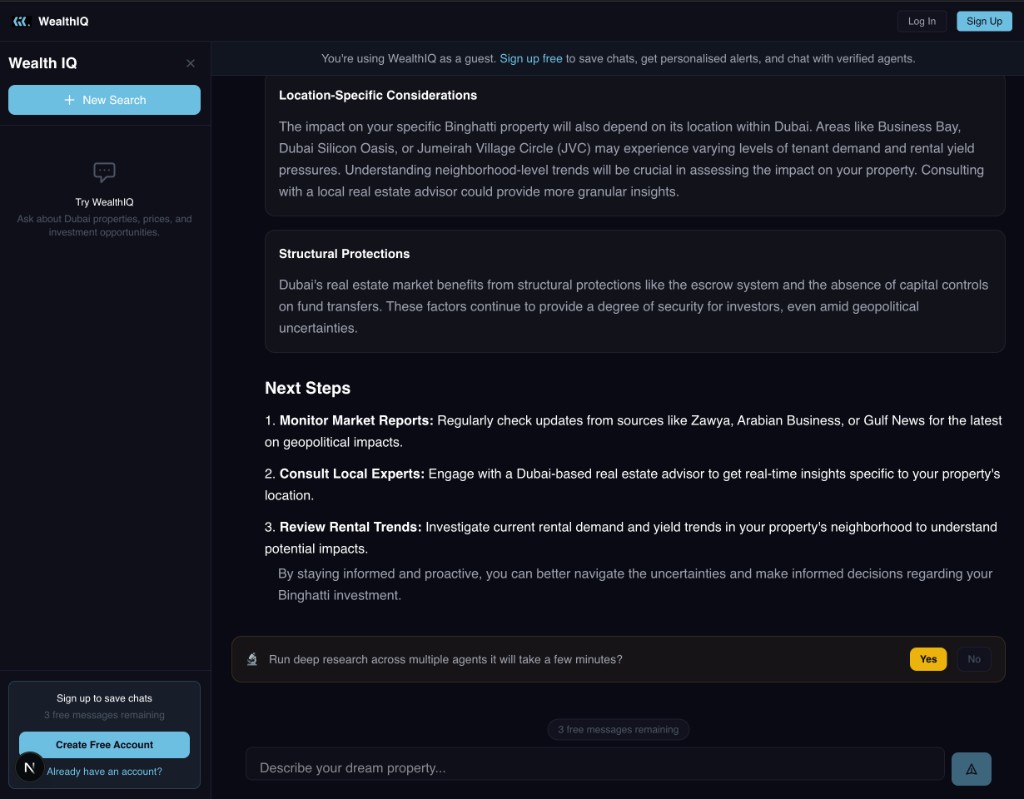Click the "3 free messages remaining" pill above the input
The image size is (1024, 799).
click(618, 730)
